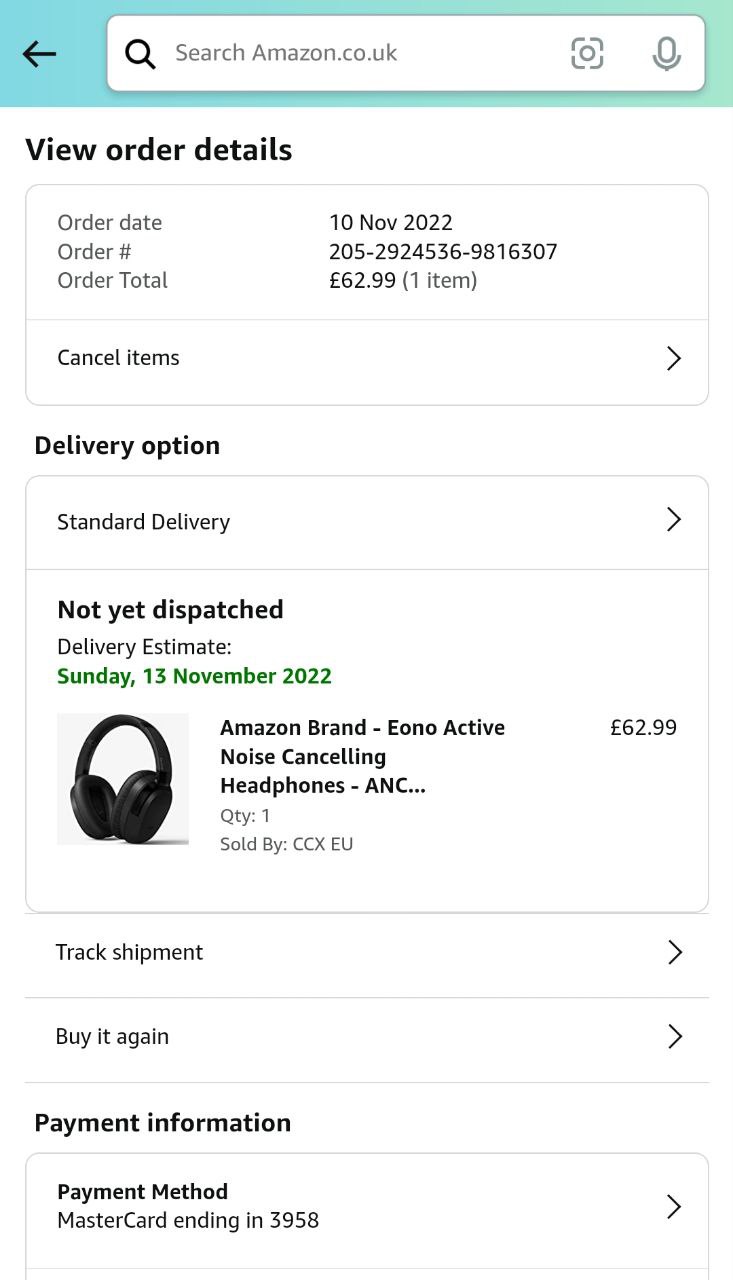This screenshot has width=733, height=1280.
Task: Tap the £62.99 item price
Action: [643, 728]
